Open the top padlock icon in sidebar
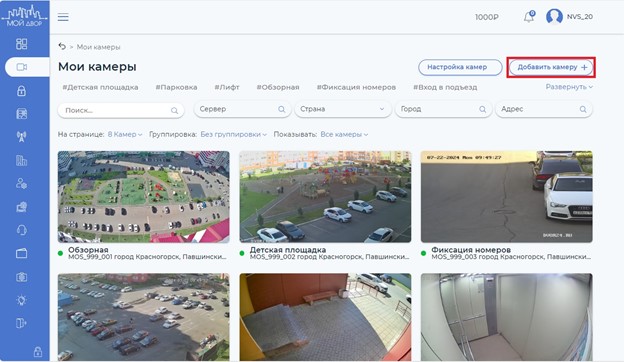 tap(21, 91)
